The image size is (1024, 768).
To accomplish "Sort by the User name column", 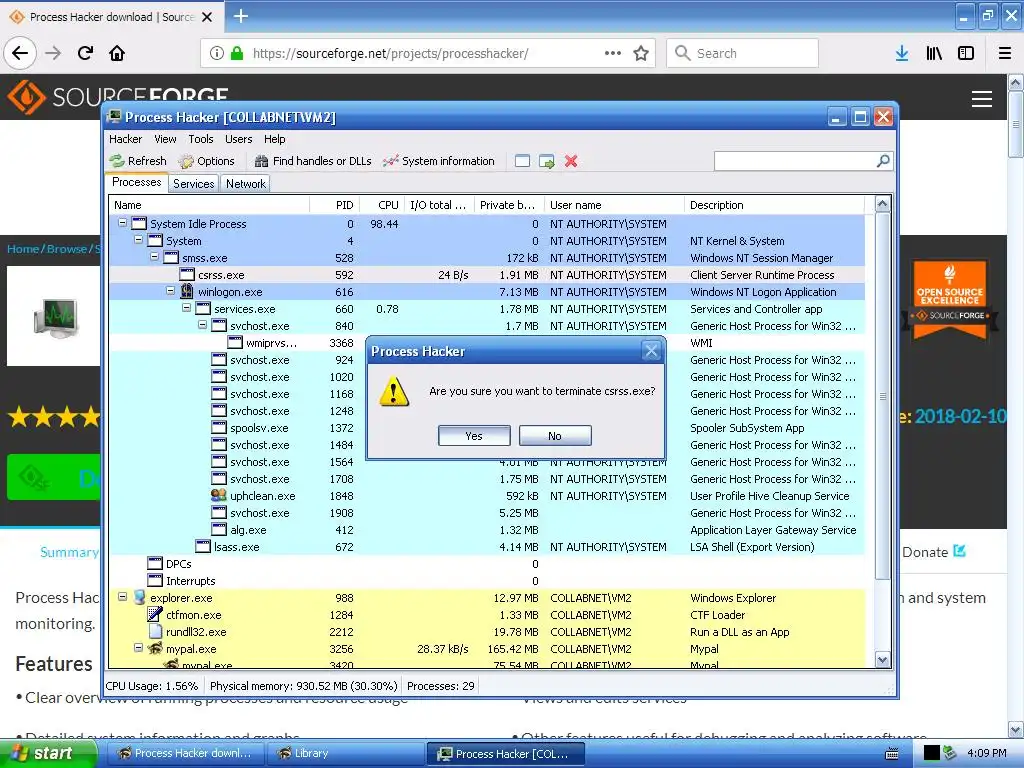I will [615, 205].
